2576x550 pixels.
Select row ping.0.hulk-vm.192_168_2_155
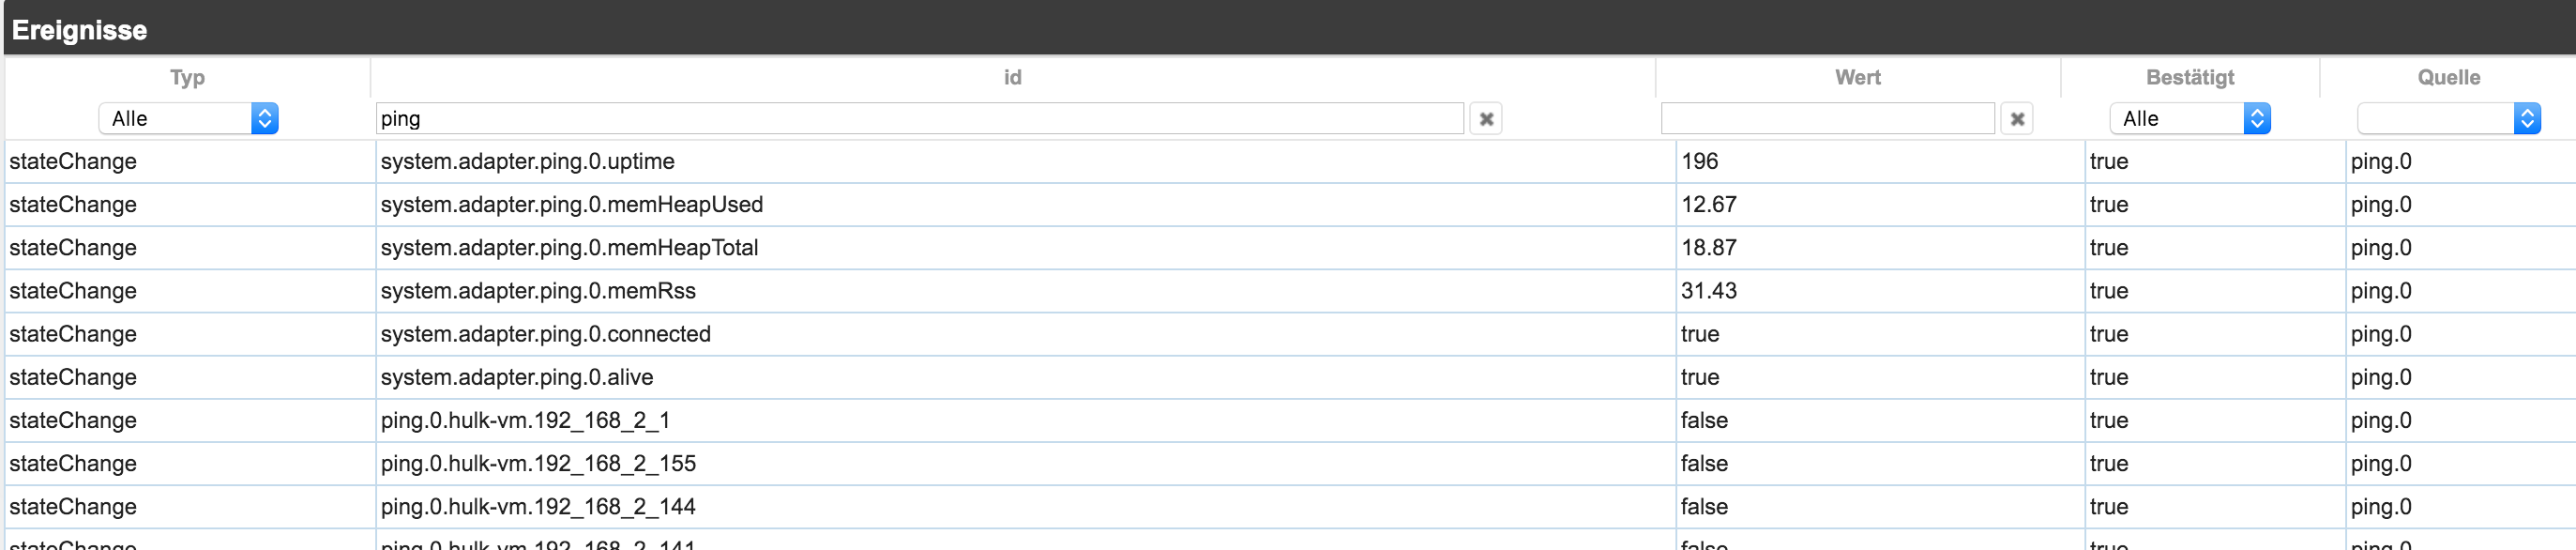1290,463
